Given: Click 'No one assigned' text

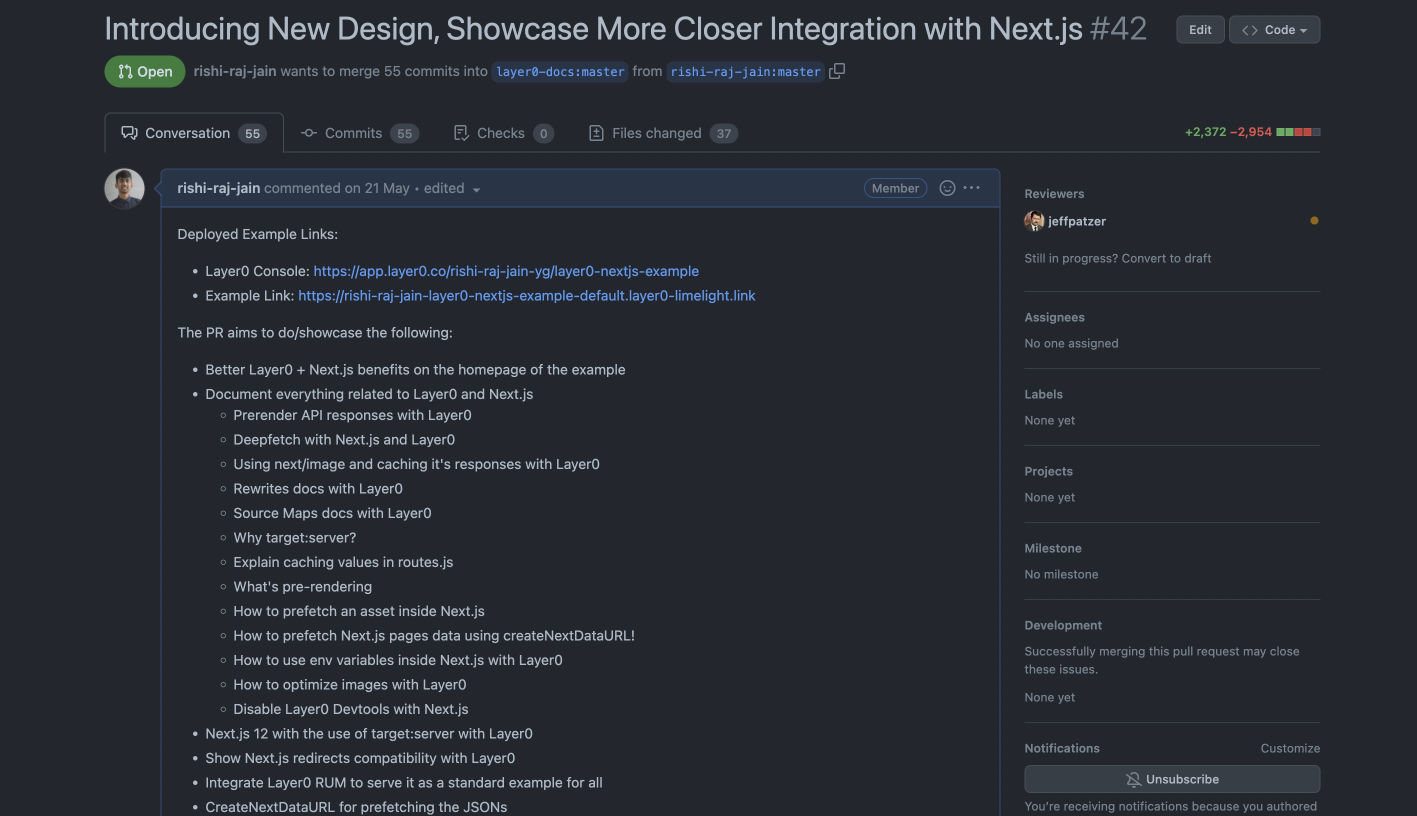Looking at the screenshot, I should (x=1071, y=343).
